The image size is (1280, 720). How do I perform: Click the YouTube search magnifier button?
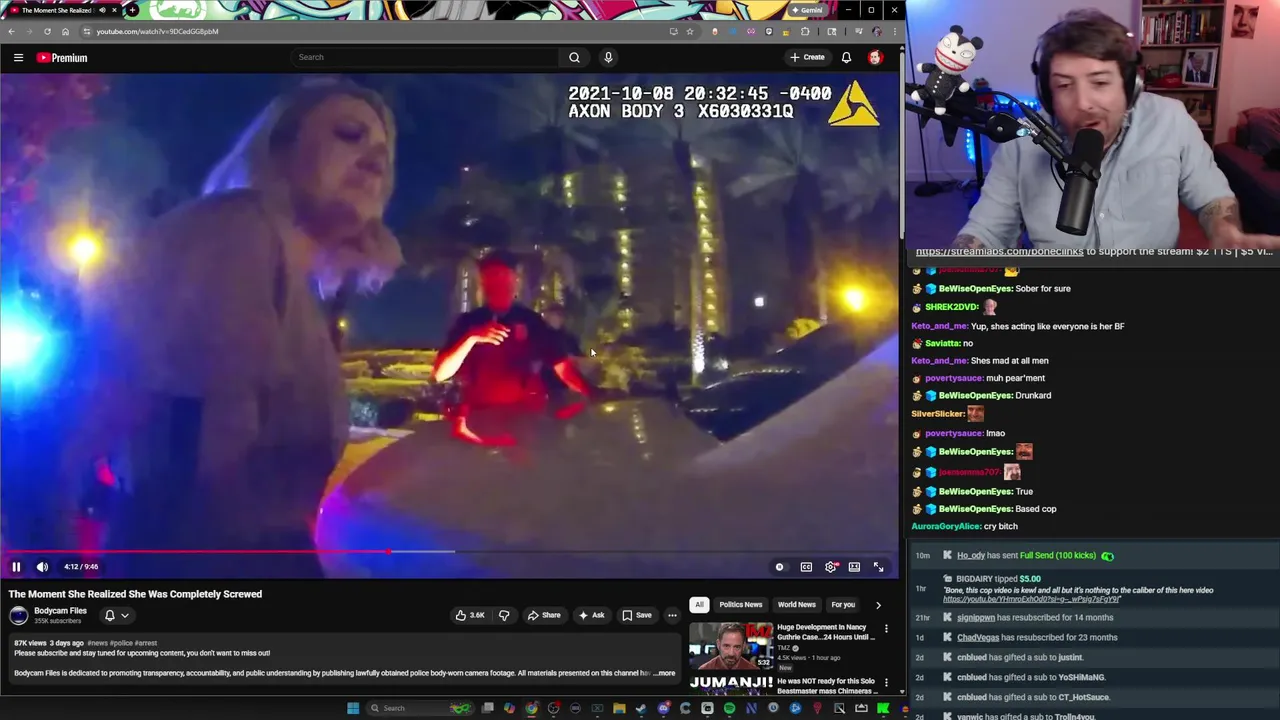(574, 57)
